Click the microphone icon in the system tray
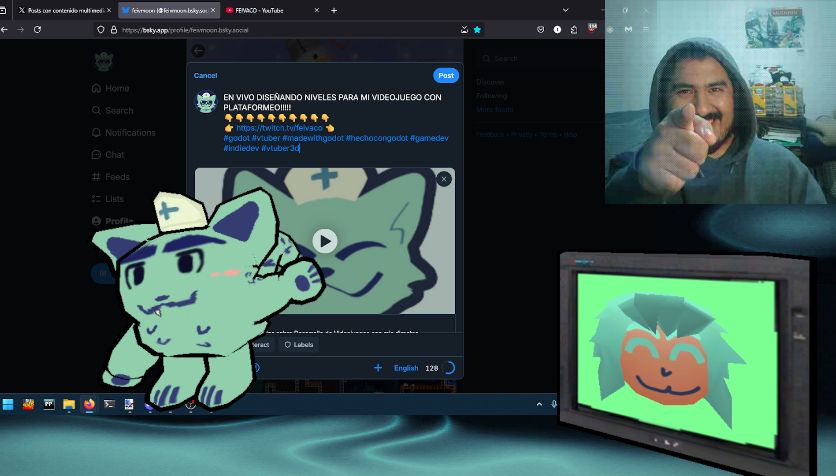Image resolution: width=836 pixels, height=476 pixels. pos(554,405)
